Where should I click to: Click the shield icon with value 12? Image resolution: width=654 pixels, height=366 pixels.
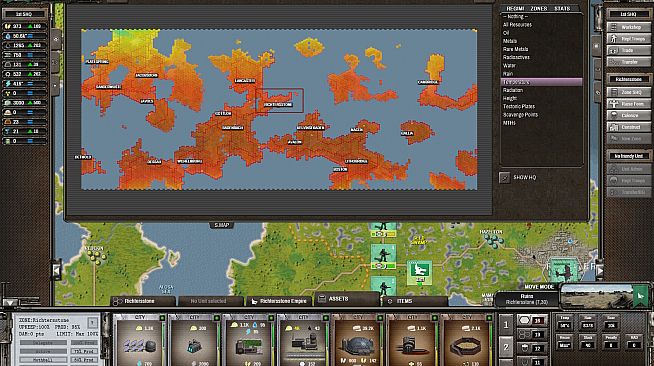coord(532,348)
